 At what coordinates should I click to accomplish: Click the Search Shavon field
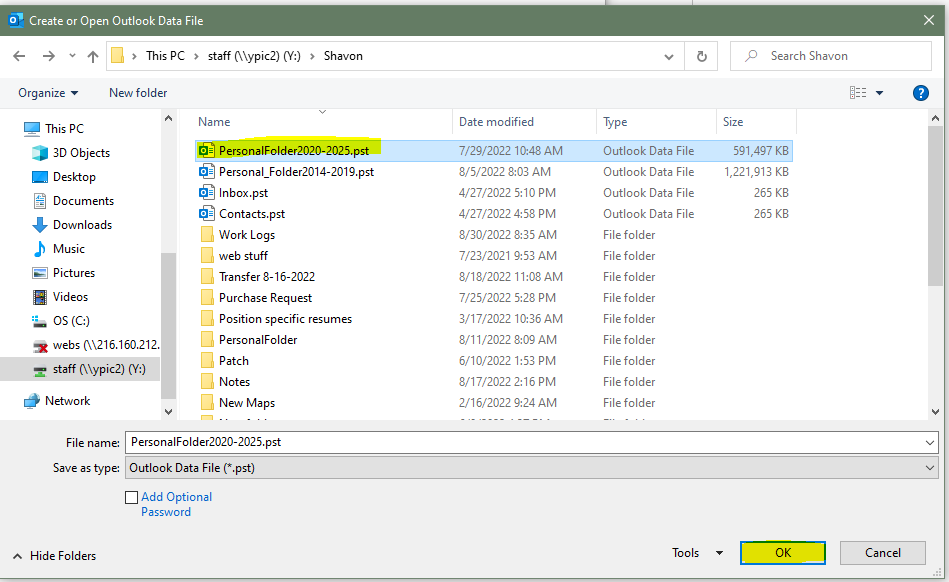830,56
